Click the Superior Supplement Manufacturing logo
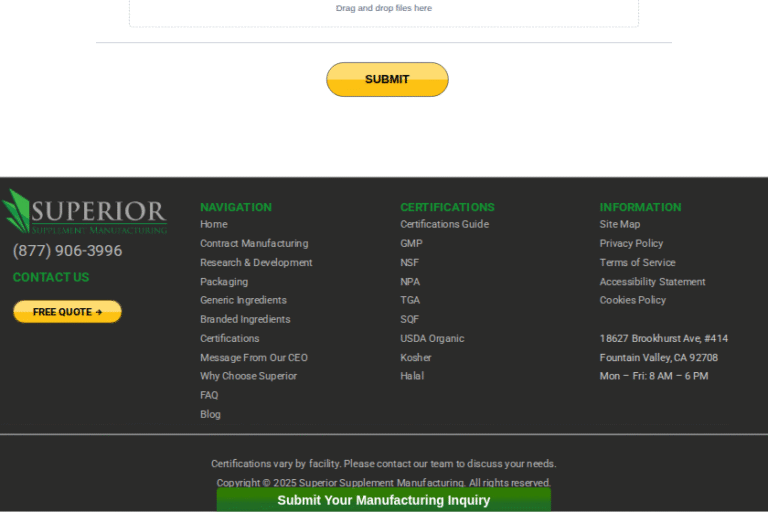768x512 pixels. 84,212
